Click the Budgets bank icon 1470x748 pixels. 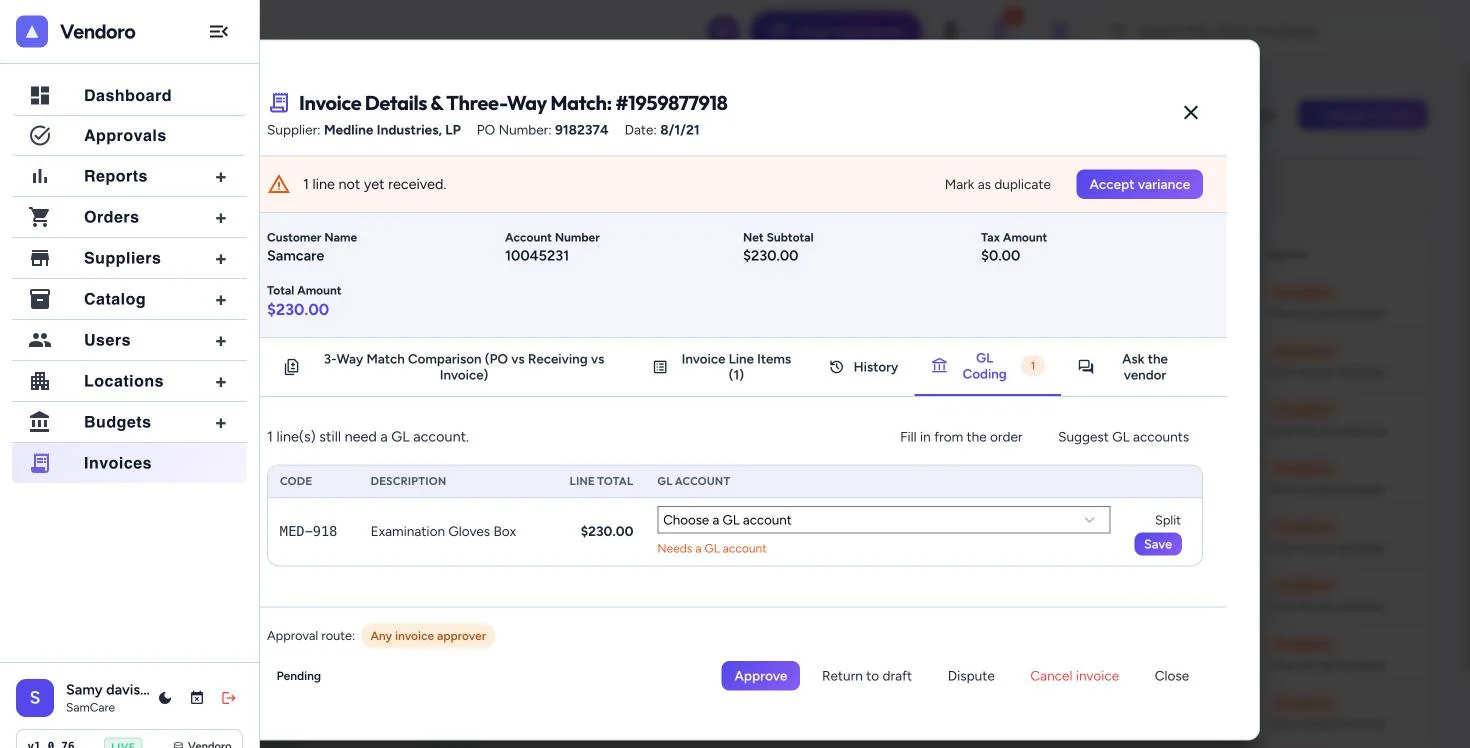40,422
